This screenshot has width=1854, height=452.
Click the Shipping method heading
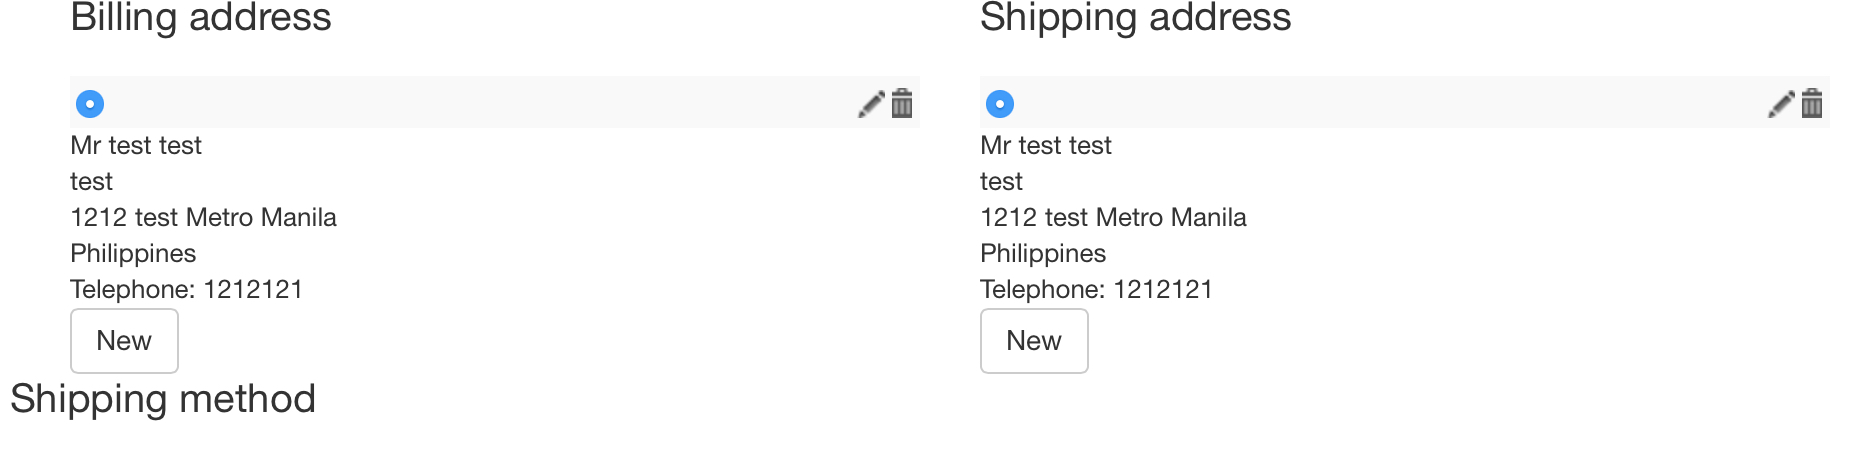coord(163,399)
